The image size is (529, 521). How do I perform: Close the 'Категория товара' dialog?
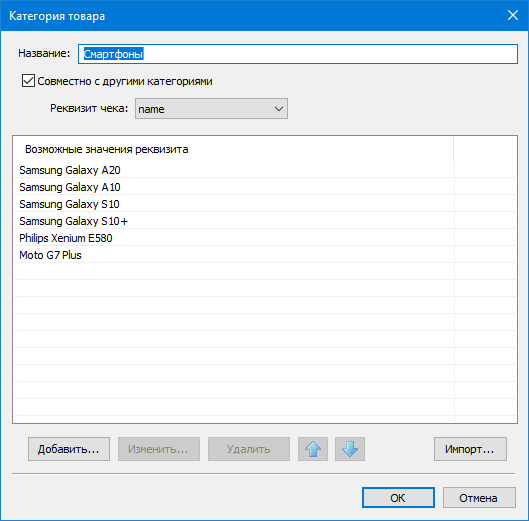[x=513, y=15]
